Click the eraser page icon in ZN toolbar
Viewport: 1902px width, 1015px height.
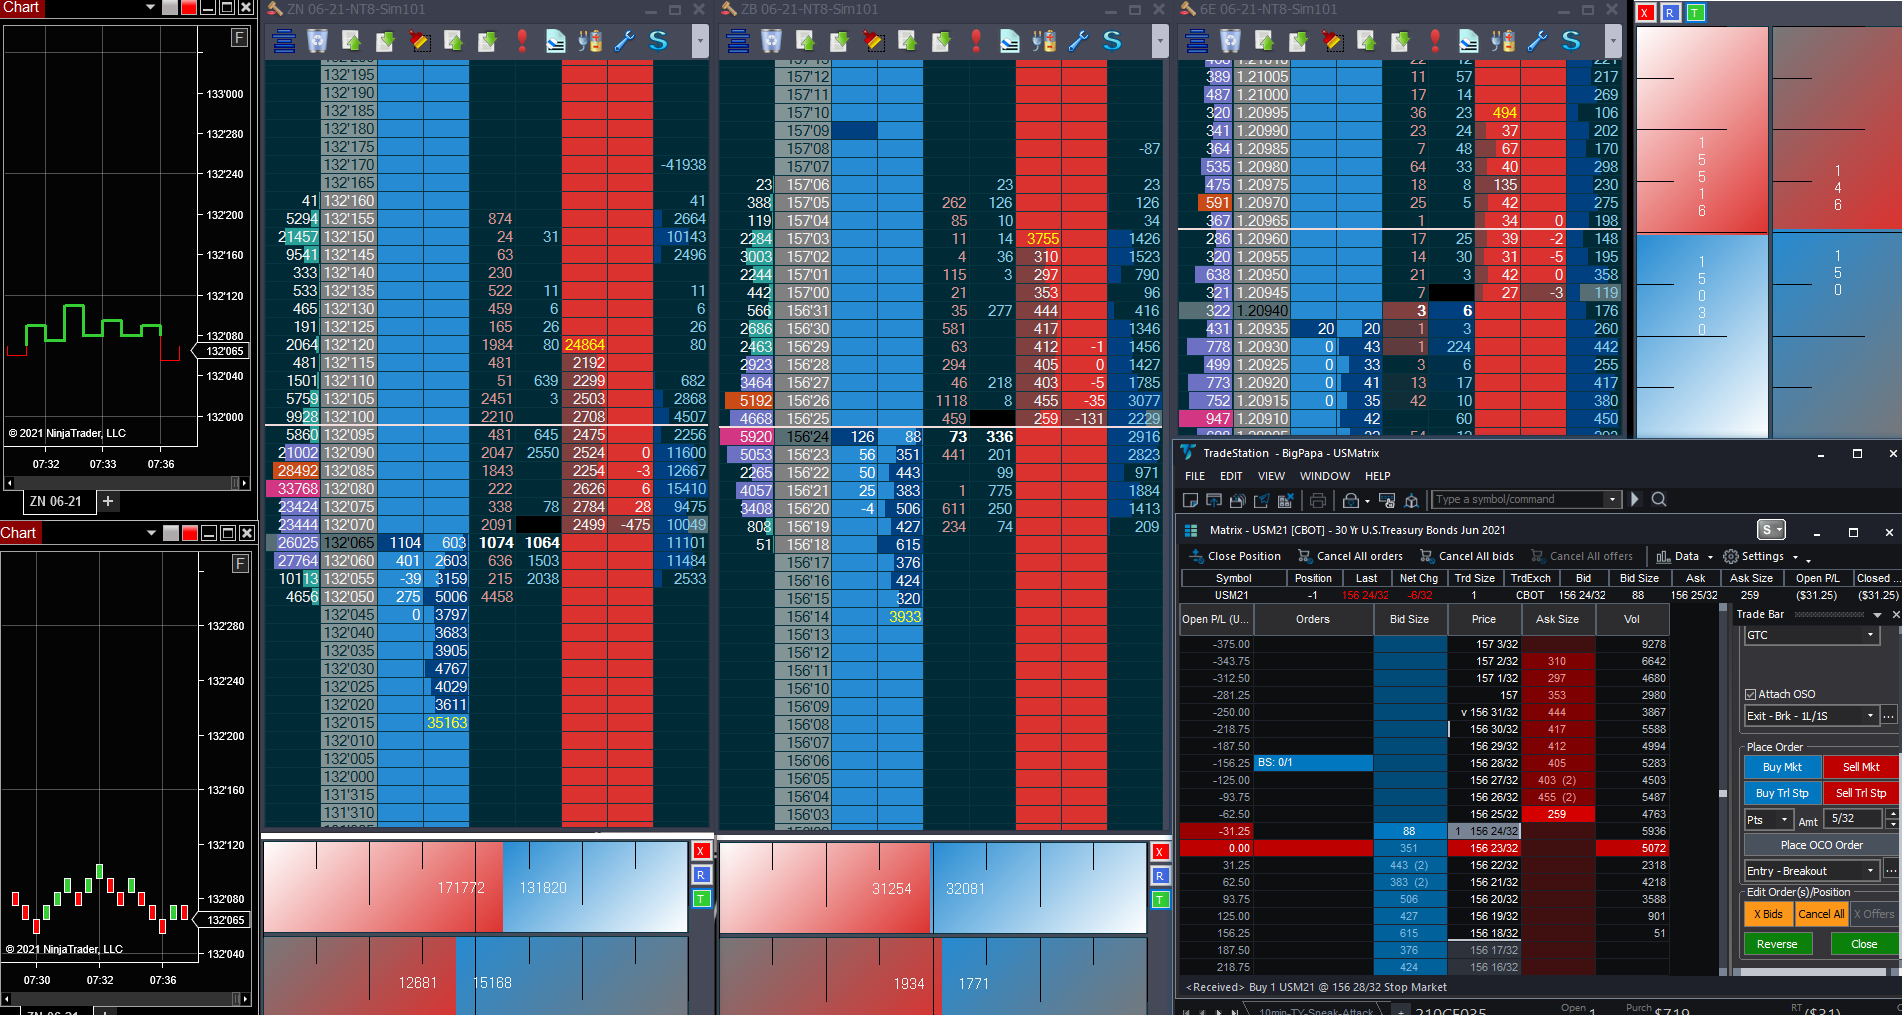[556, 41]
